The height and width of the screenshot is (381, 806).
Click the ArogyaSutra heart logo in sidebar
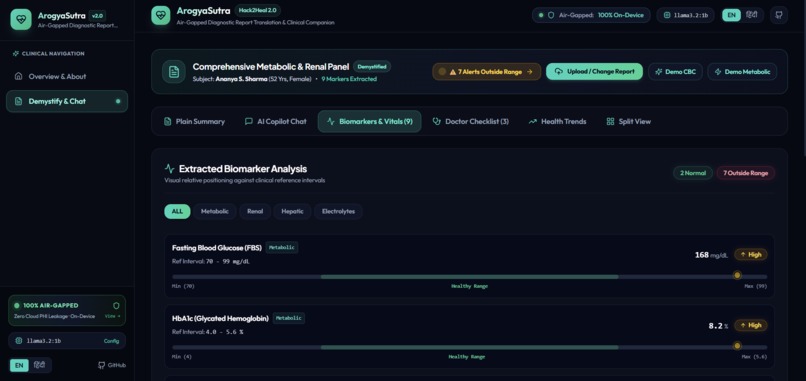click(21, 20)
